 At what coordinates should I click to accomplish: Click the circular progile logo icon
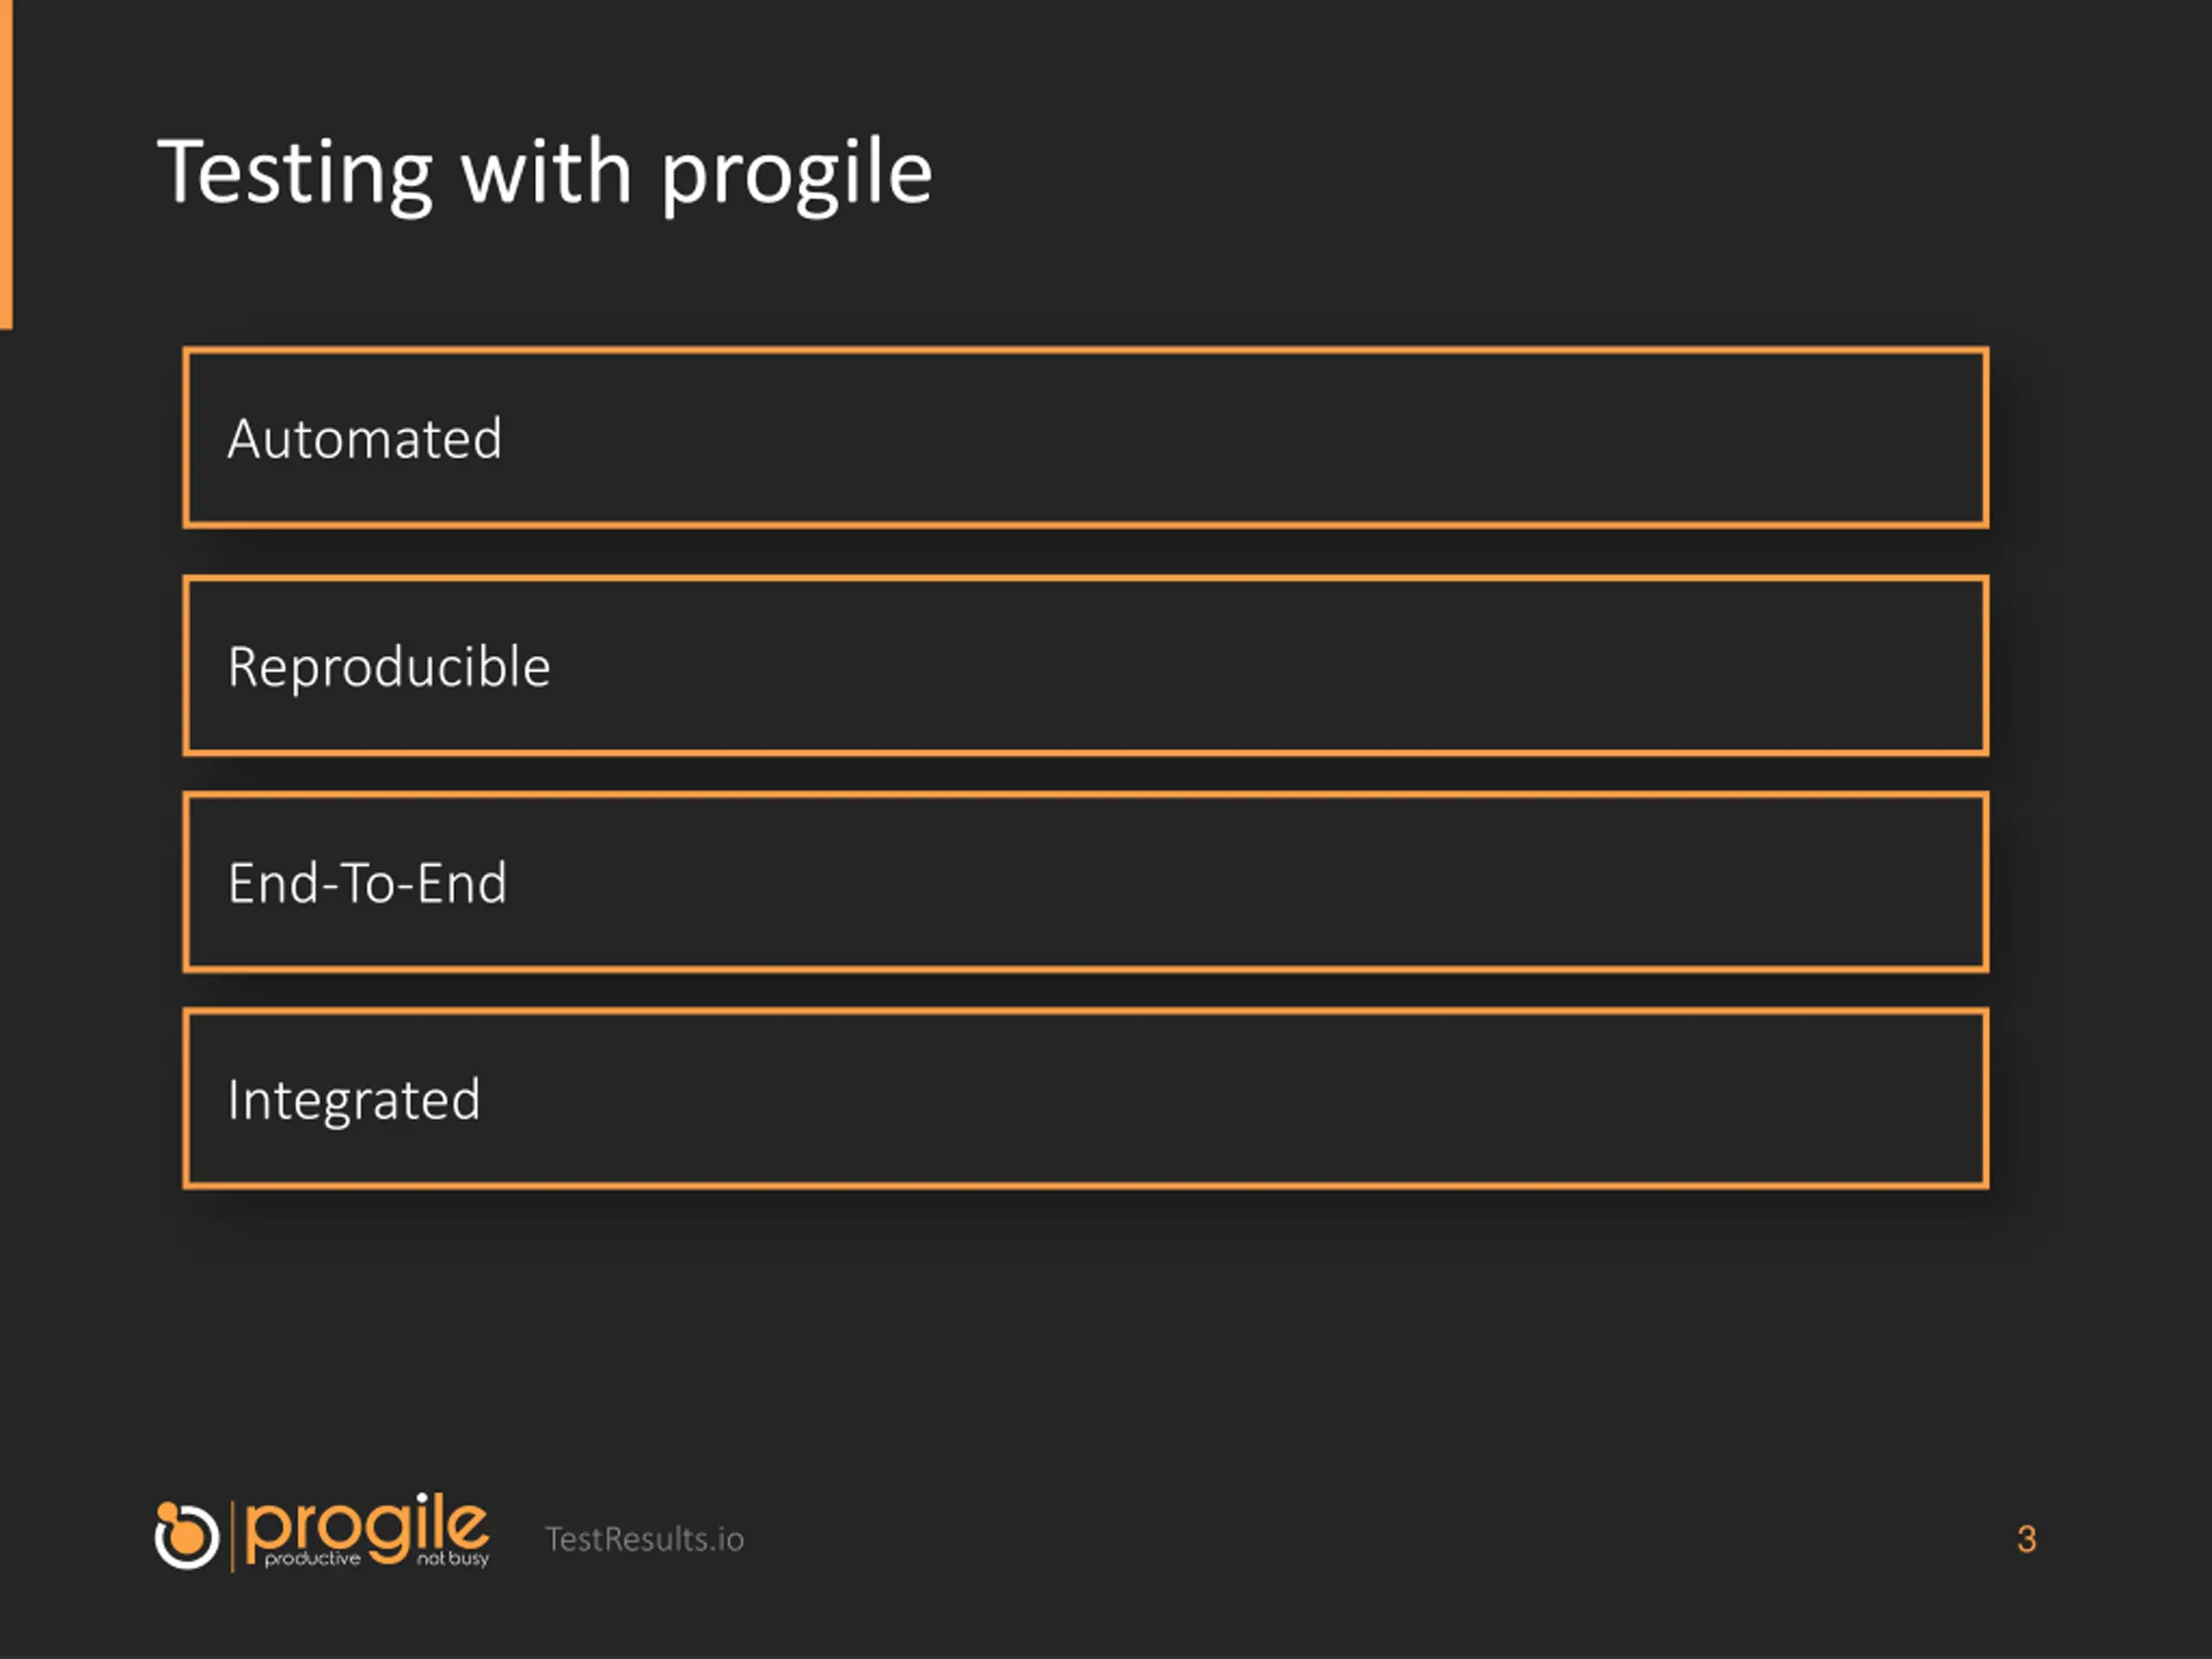[186, 1535]
